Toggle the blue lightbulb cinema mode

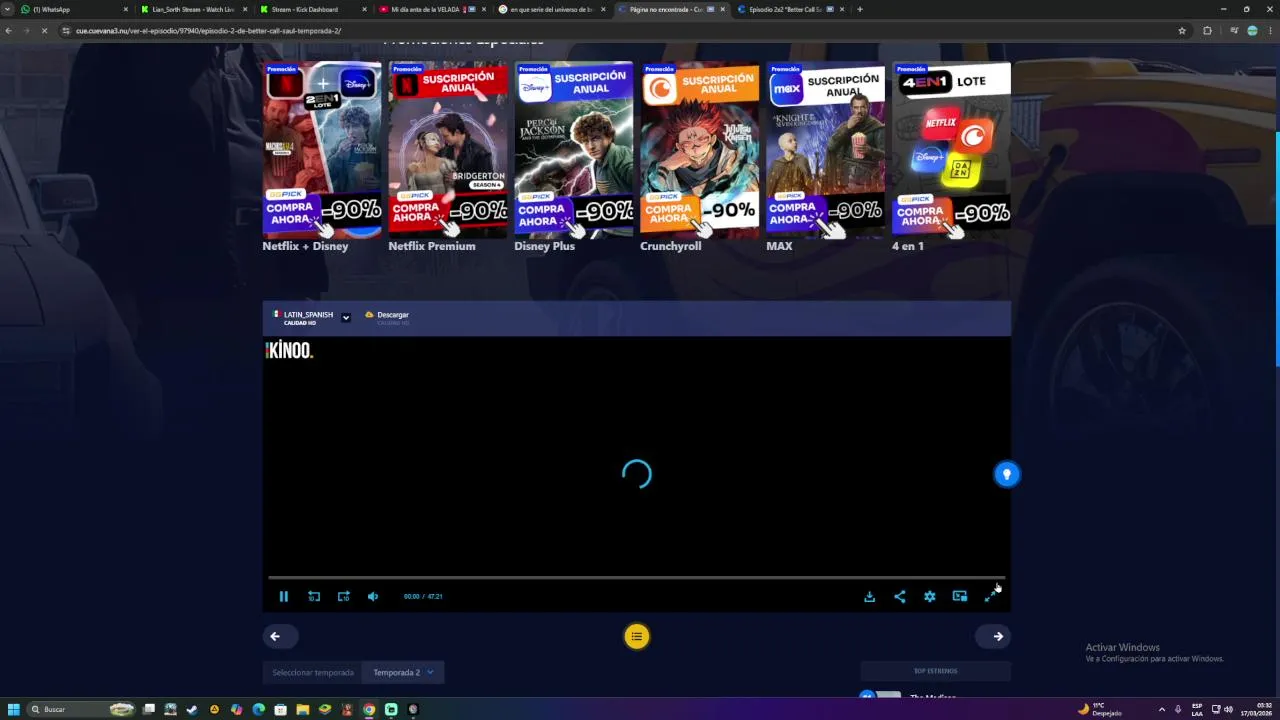(x=1006, y=474)
